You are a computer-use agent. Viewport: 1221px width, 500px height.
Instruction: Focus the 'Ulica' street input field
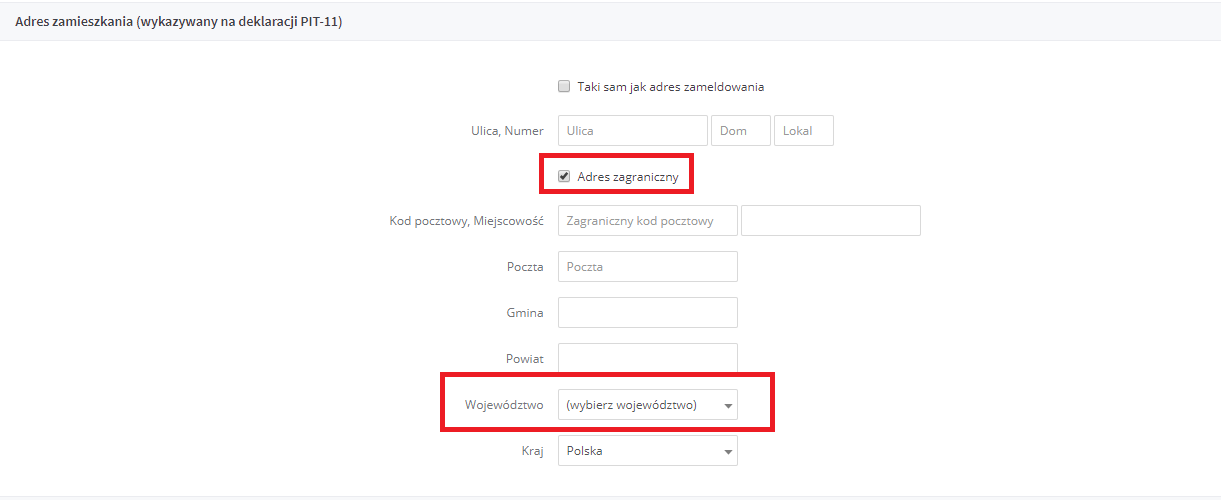(633, 131)
